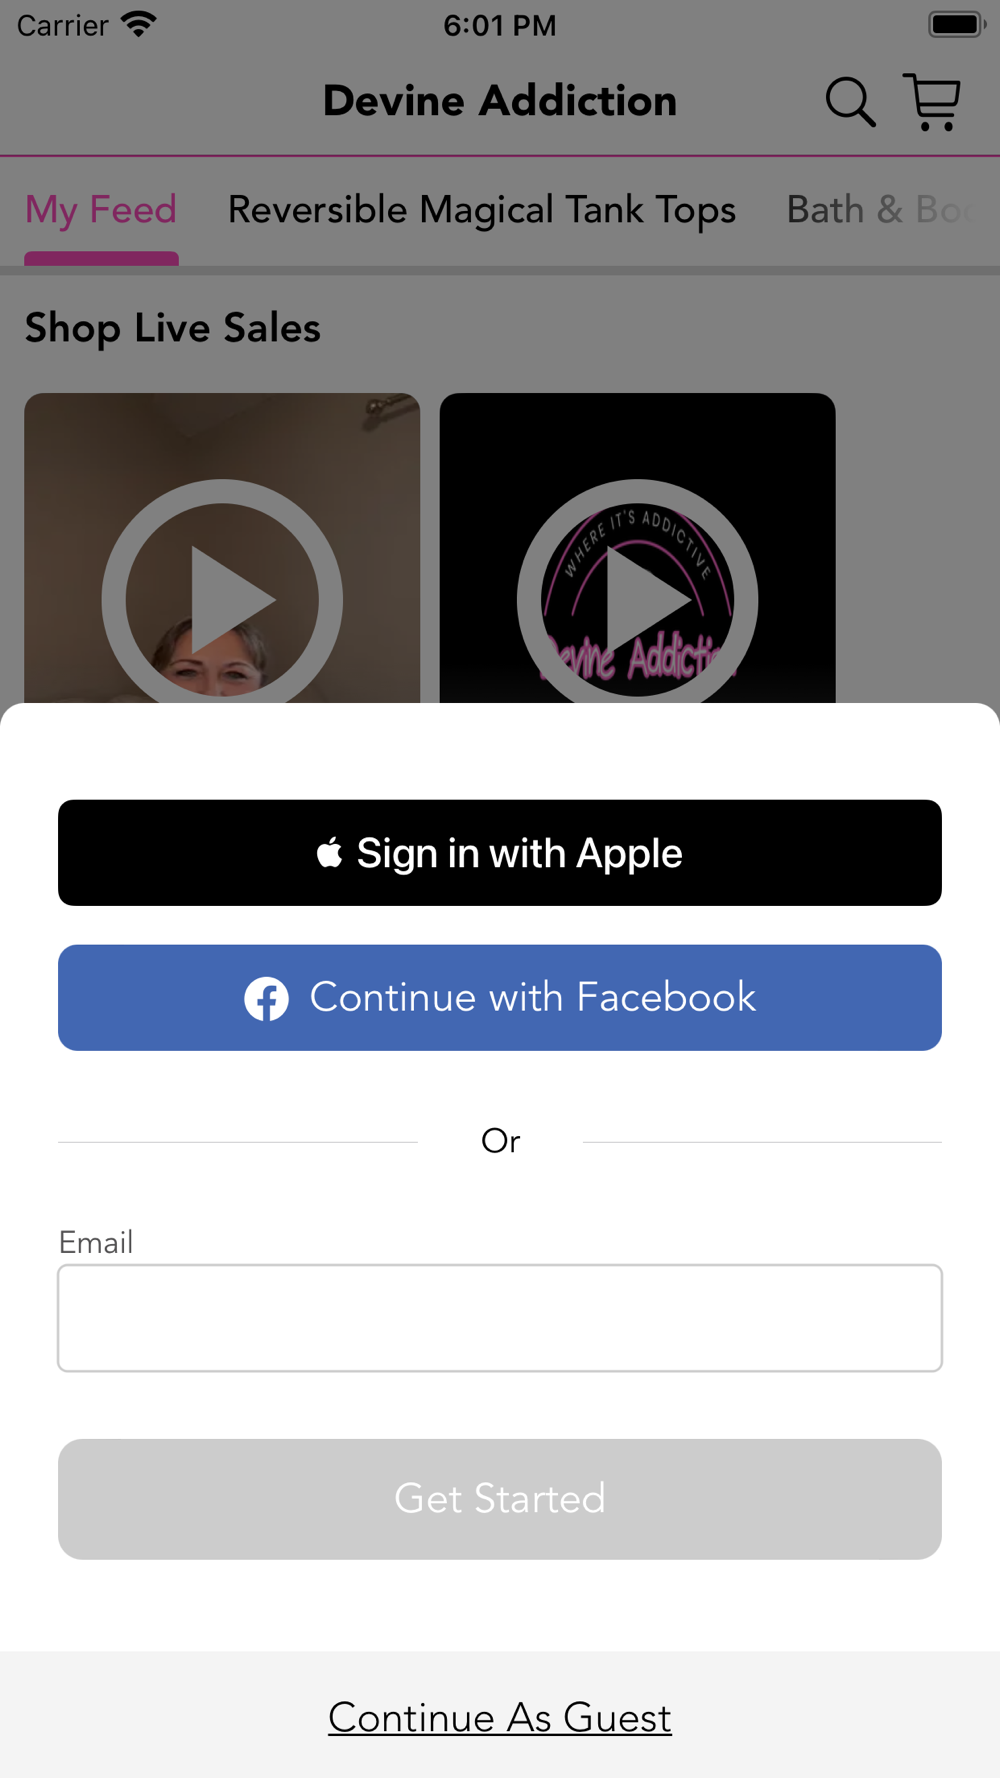Image resolution: width=1000 pixels, height=1778 pixels.
Task: Open the search magnifier icon
Action: 850,102
